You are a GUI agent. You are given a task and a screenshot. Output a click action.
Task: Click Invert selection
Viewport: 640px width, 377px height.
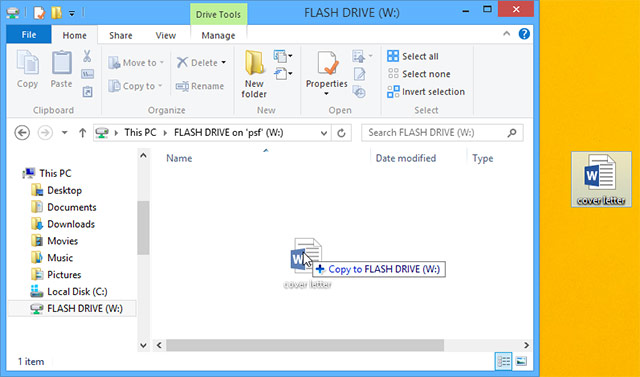click(x=426, y=92)
